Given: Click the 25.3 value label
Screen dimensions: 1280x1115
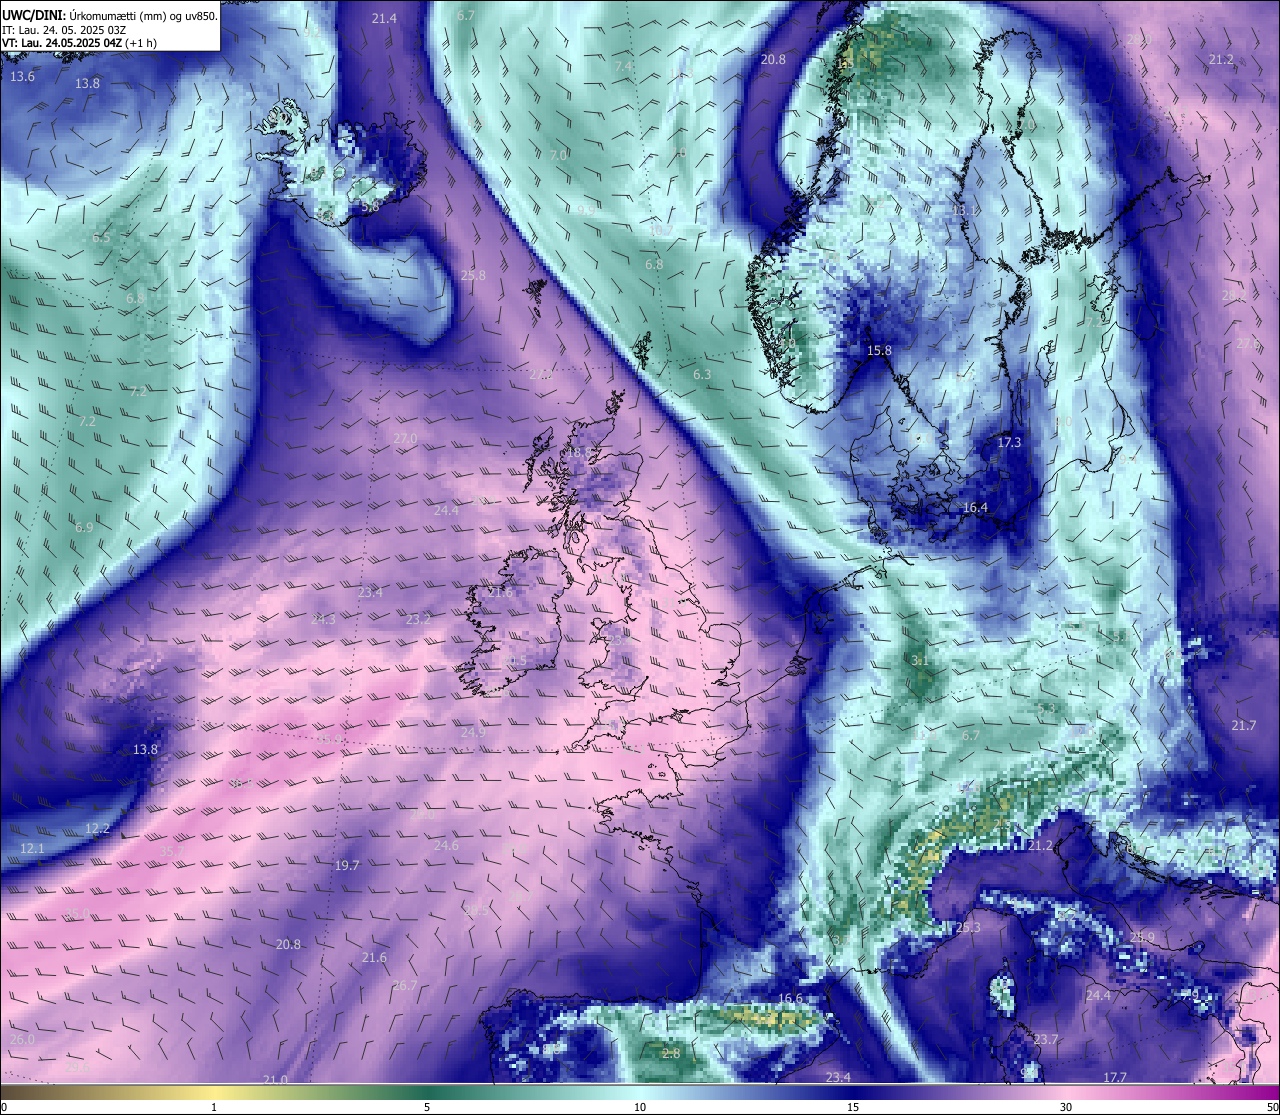Looking at the screenshot, I should pyautogui.click(x=968, y=928).
